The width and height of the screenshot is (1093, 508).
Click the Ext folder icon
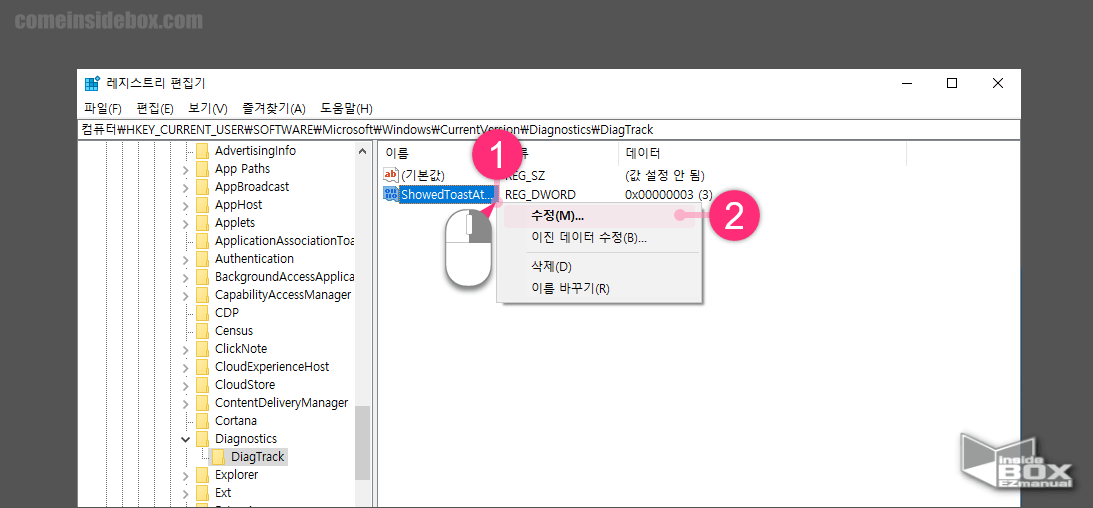tap(203, 493)
